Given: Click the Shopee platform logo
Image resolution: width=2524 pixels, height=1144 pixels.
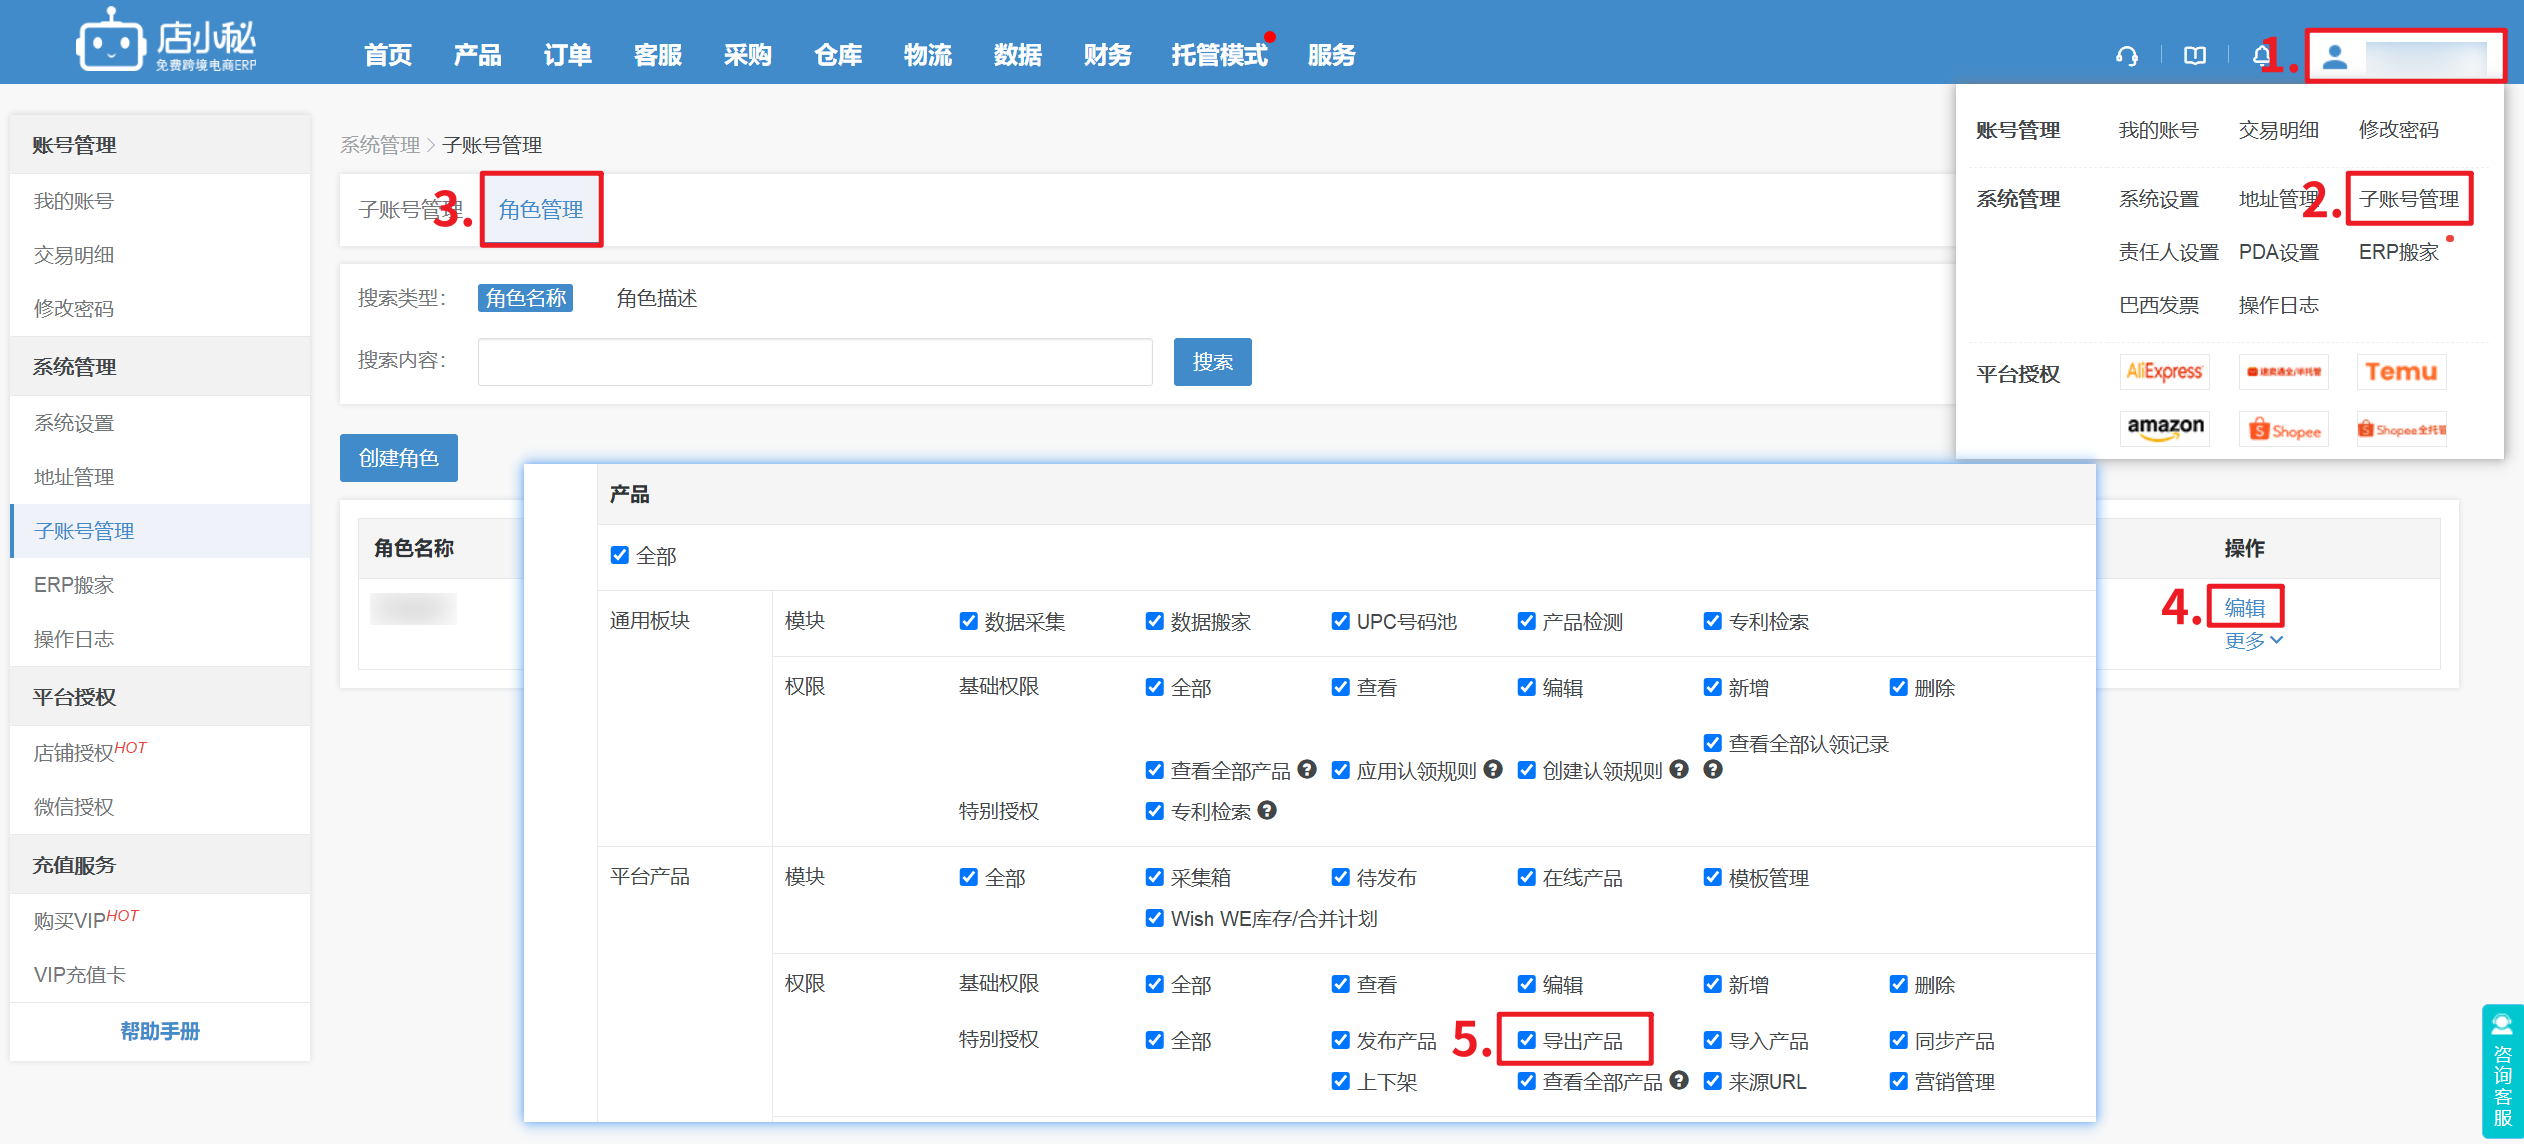Looking at the screenshot, I should 2284,430.
